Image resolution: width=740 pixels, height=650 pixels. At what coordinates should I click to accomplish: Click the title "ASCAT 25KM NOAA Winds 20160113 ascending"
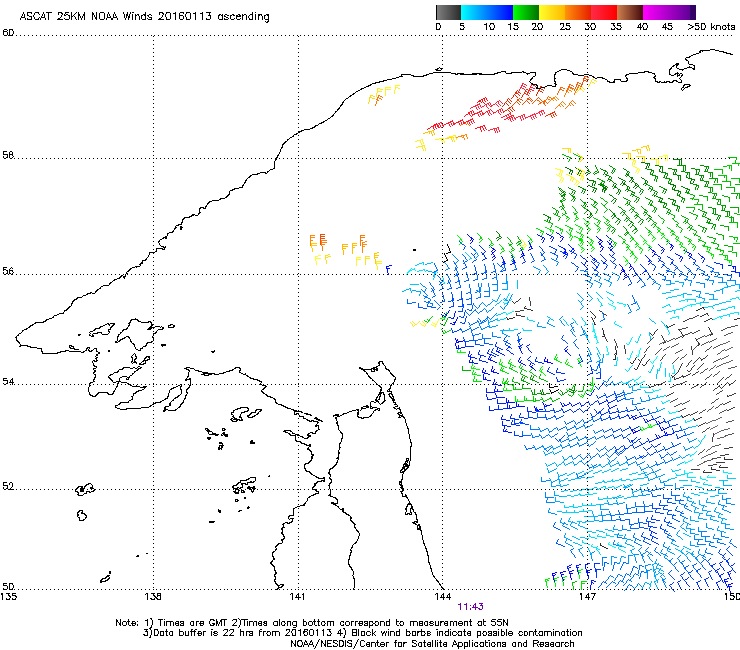pos(144,17)
